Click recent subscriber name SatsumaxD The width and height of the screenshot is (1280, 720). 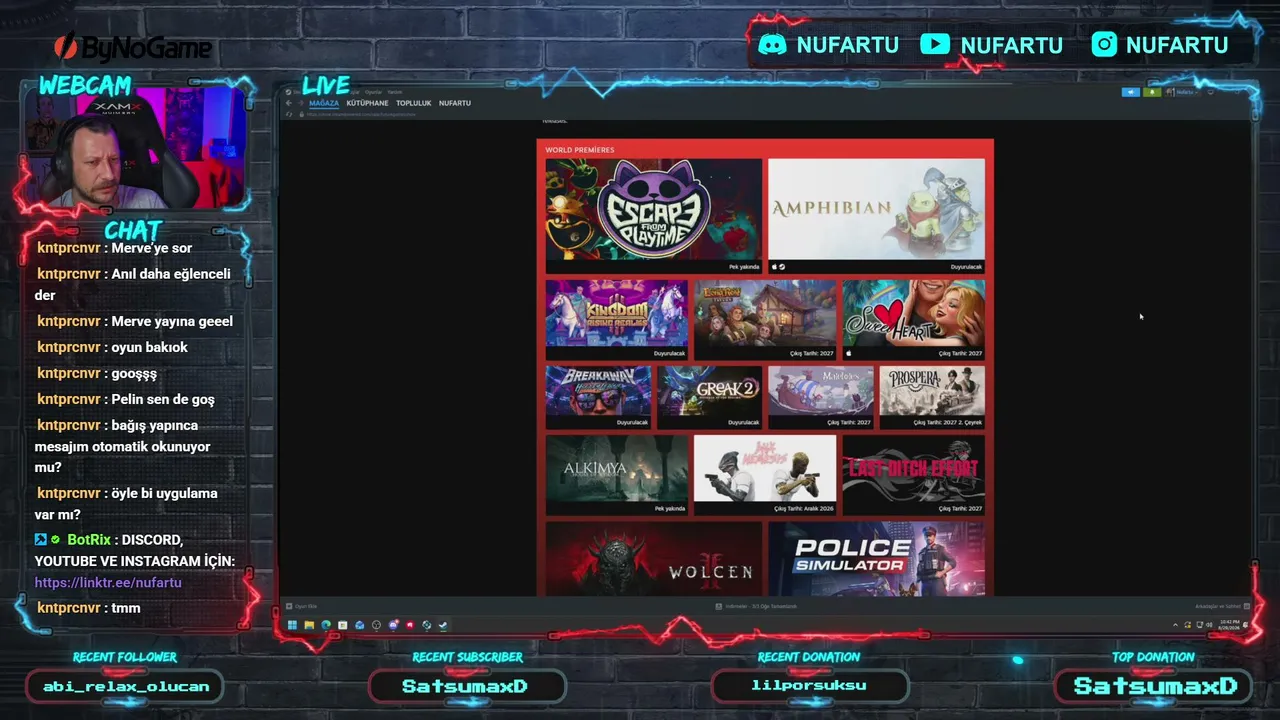pyautogui.click(x=465, y=686)
